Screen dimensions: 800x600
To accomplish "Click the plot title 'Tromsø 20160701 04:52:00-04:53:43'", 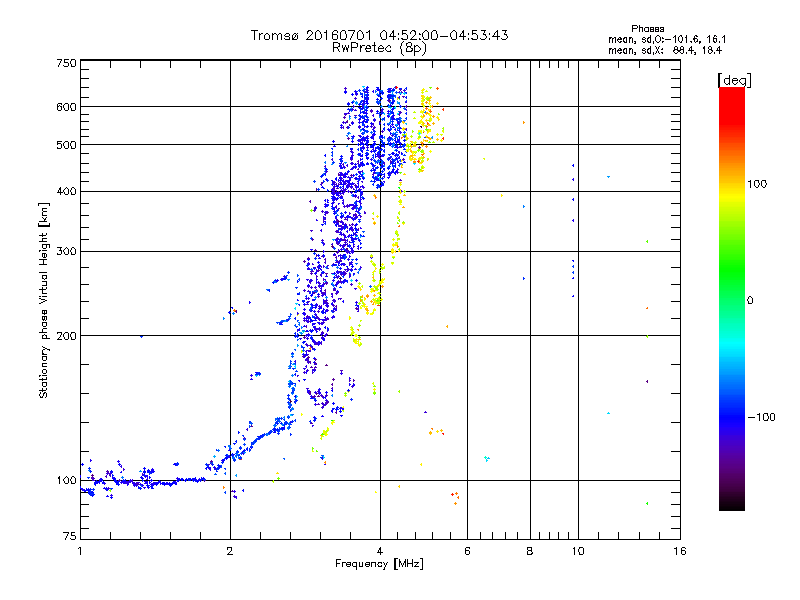I will (x=379, y=35).
